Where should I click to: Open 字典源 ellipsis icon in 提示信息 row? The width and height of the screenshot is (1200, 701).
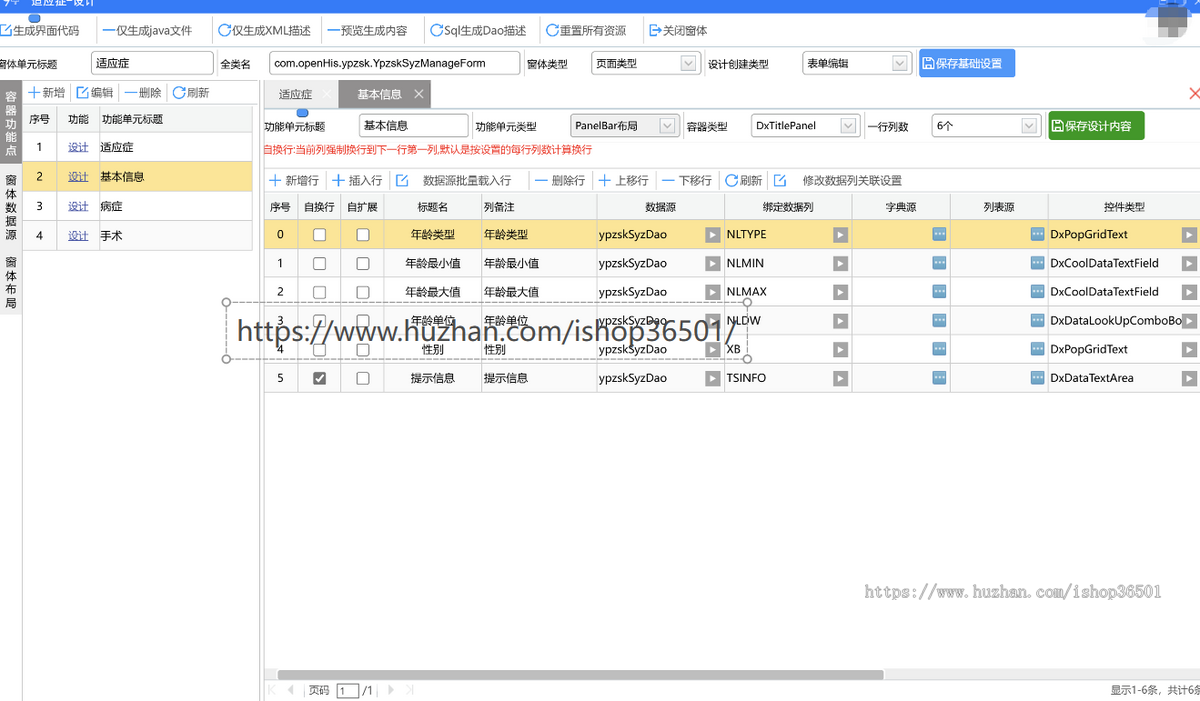click(x=939, y=379)
